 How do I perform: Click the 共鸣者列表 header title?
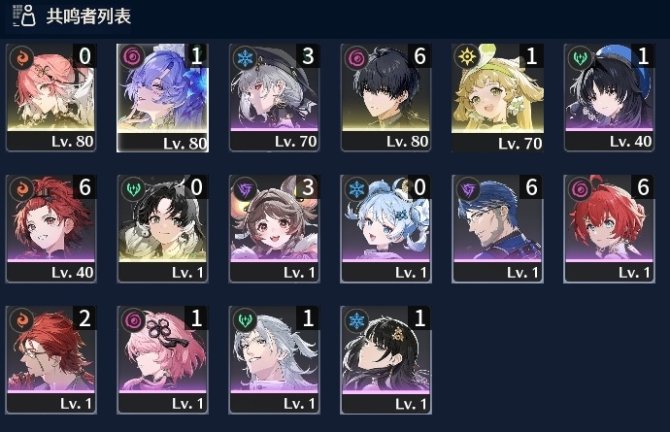(x=88, y=16)
